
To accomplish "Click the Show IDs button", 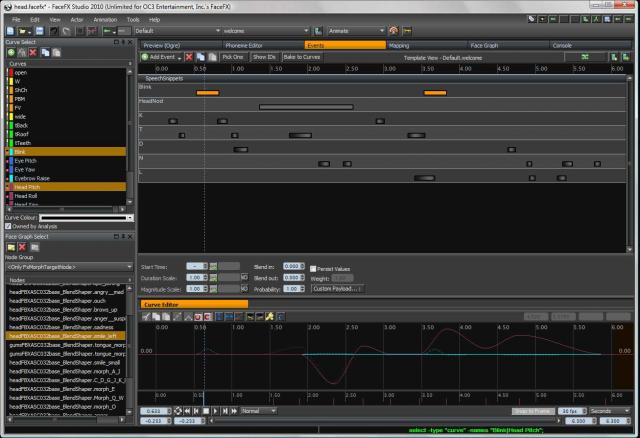I will [264, 57].
